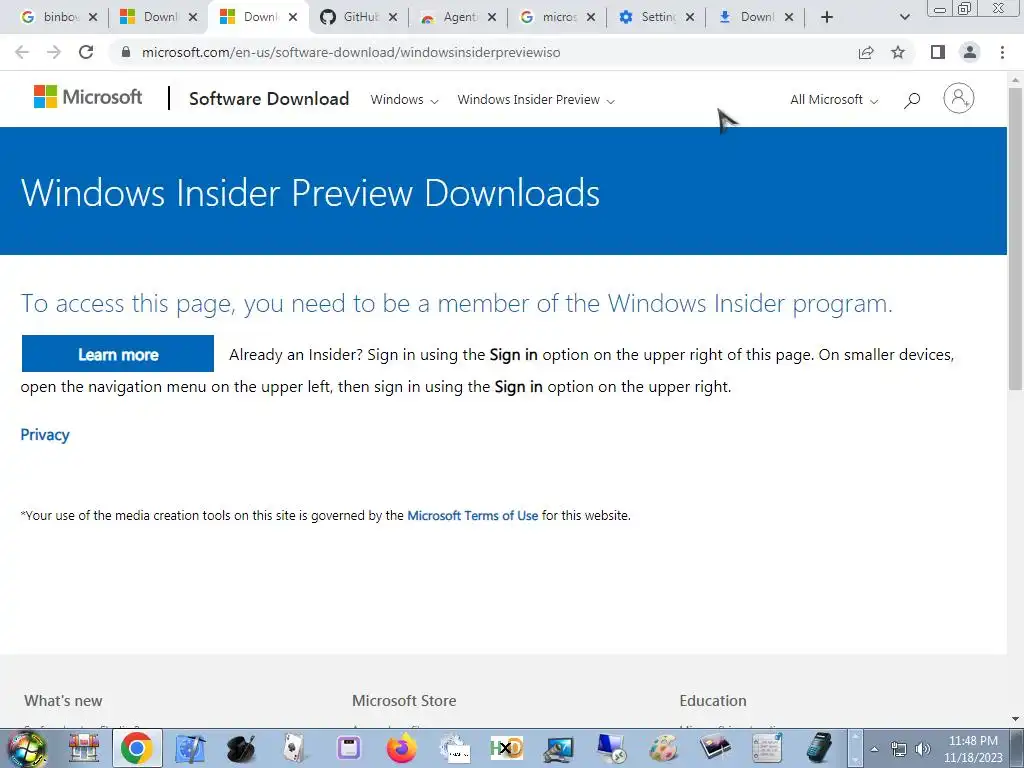Show hidden system tray icons

[874, 749]
